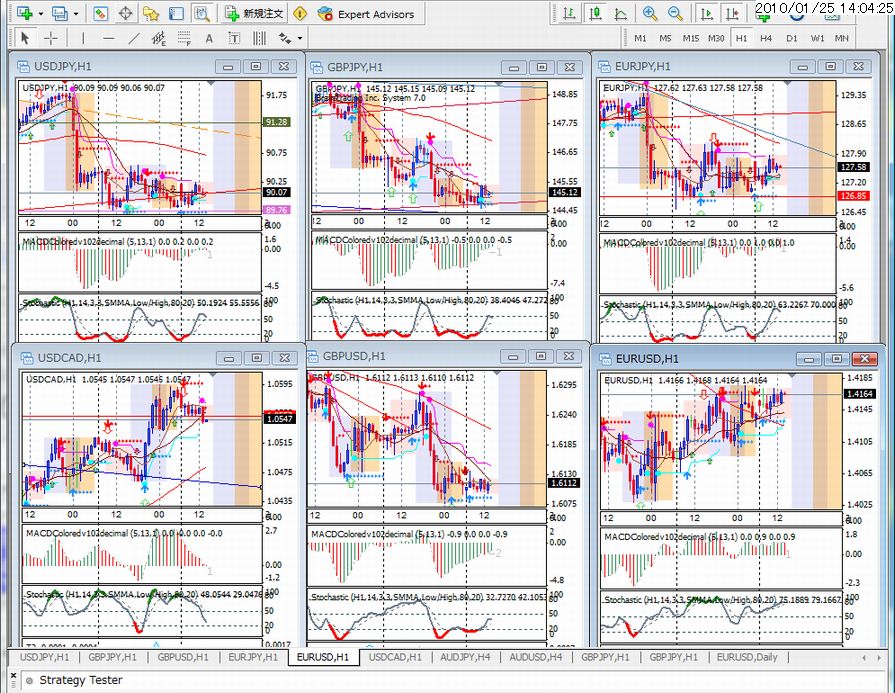This screenshot has width=895, height=693.
Task: Select the trendline drawing tool
Action: point(134,38)
